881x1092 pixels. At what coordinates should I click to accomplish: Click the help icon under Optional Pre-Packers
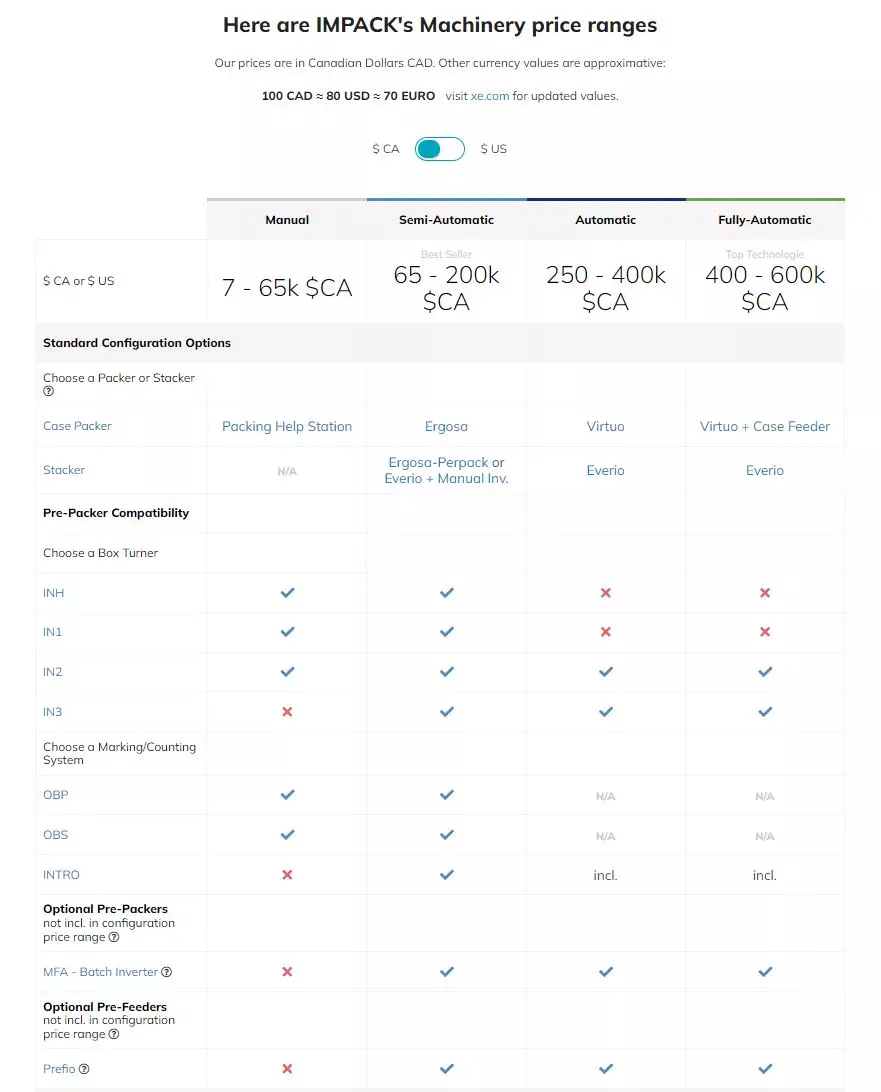click(x=114, y=937)
